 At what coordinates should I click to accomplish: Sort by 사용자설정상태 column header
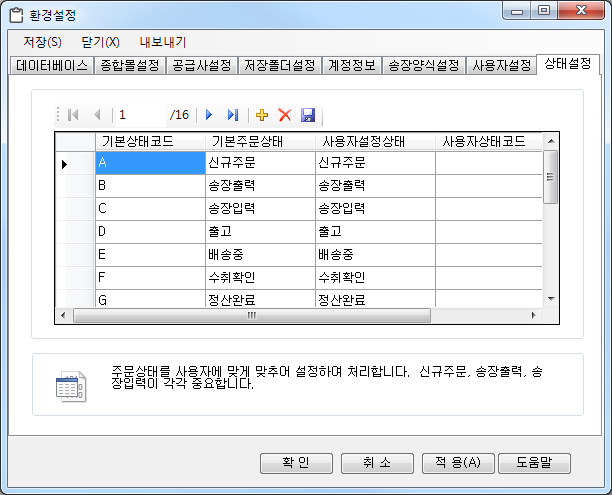pyautogui.click(x=375, y=141)
